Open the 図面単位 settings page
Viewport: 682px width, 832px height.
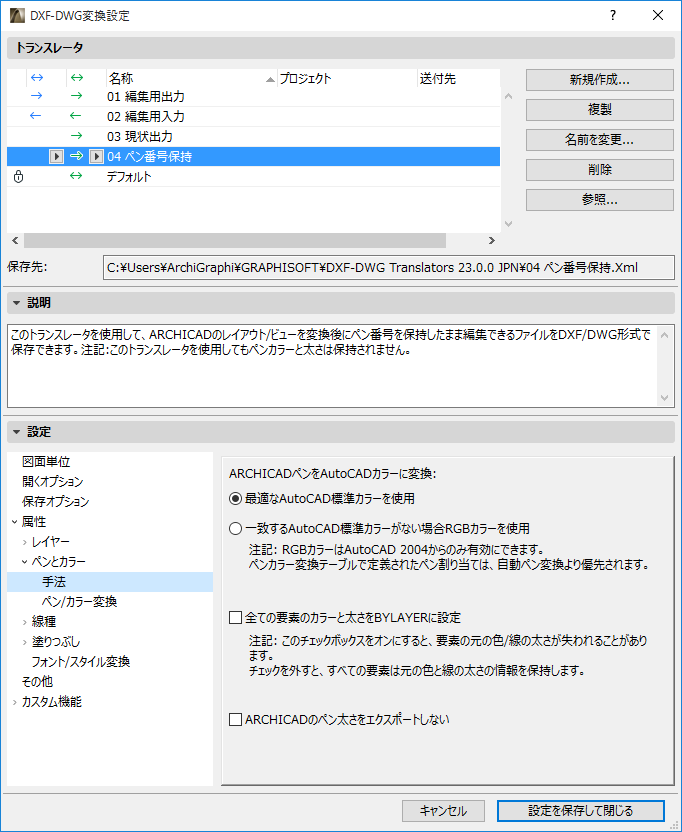click(x=46, y=462)
